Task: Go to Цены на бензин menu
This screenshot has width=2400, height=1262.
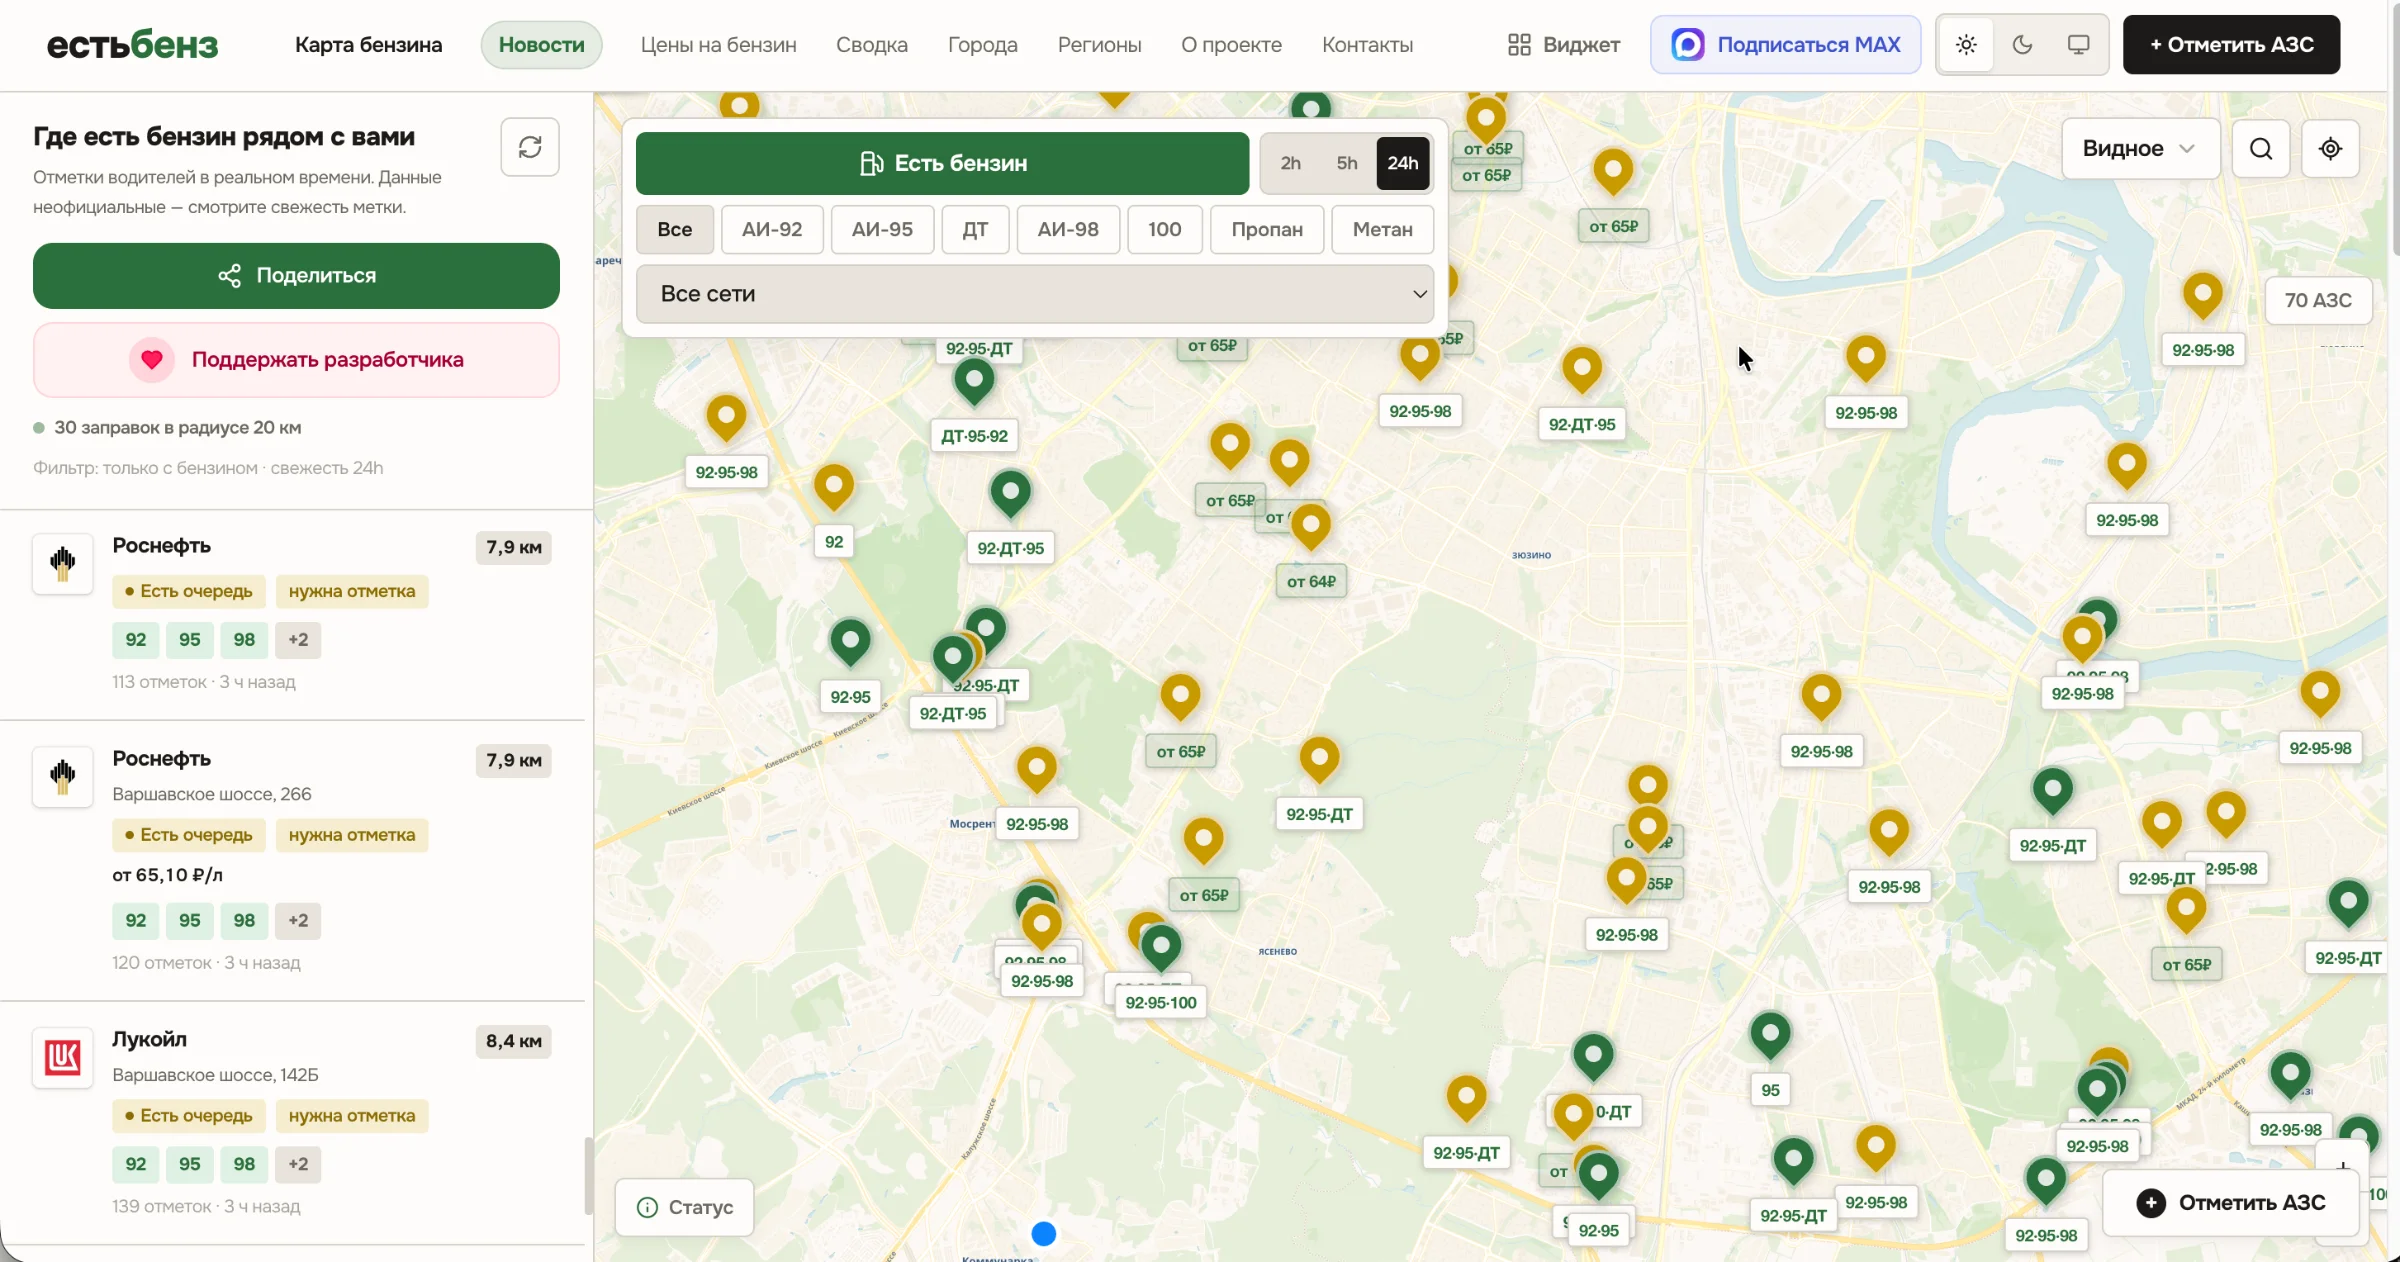Action: 718,45
